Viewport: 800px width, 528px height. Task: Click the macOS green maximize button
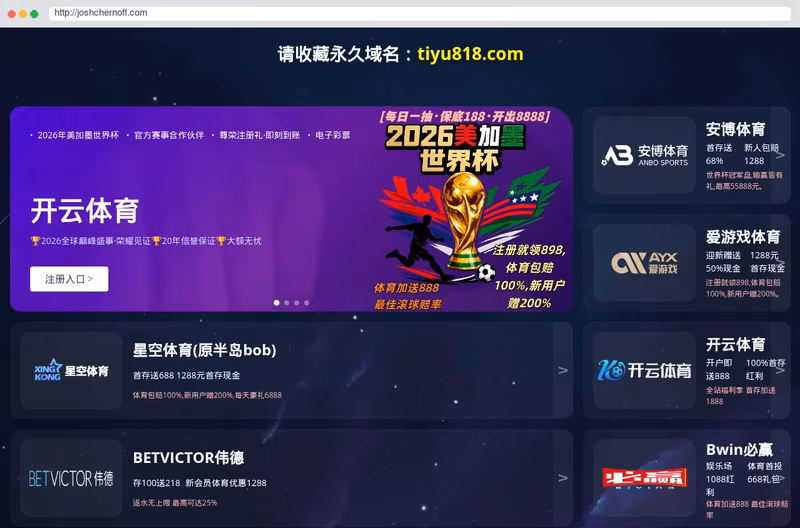34,14
